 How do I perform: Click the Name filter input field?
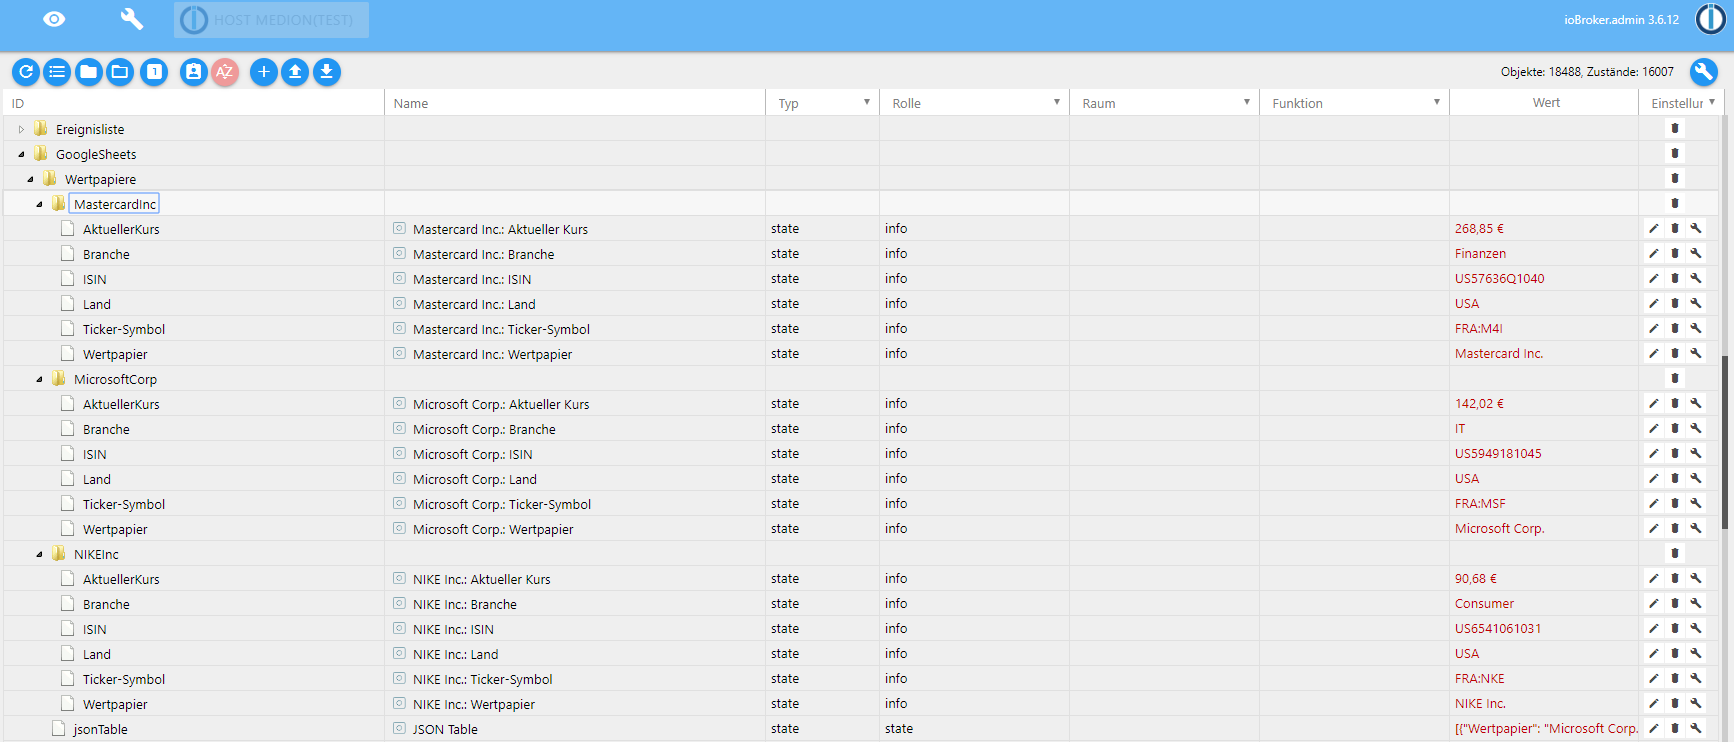coord(575,103)
